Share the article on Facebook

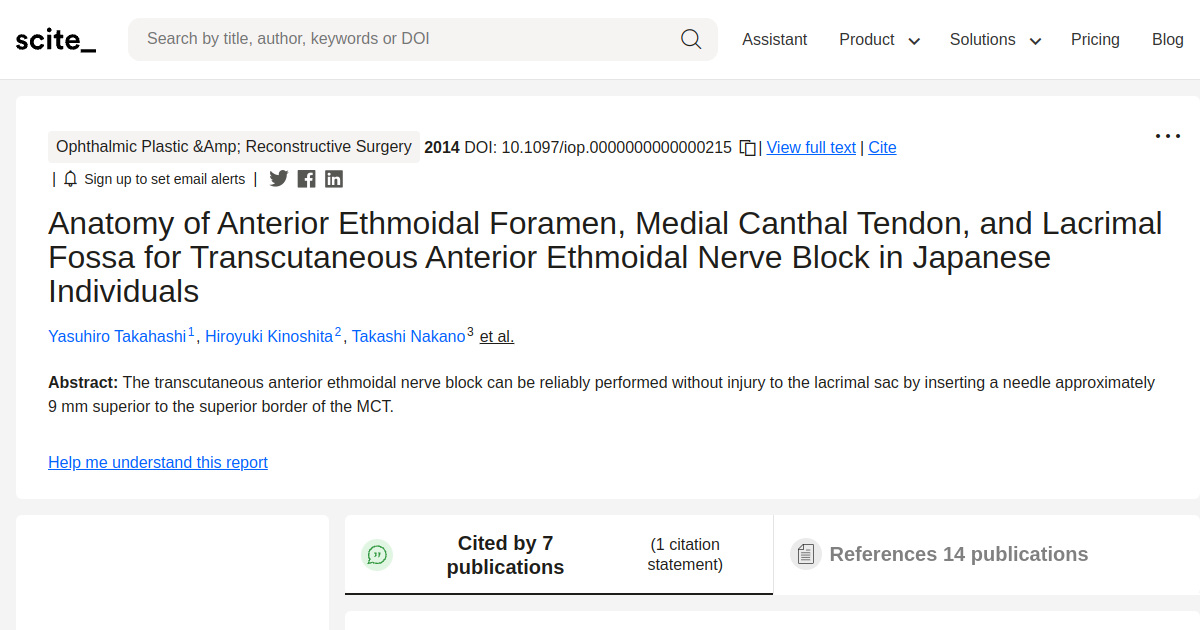point(306,178)
